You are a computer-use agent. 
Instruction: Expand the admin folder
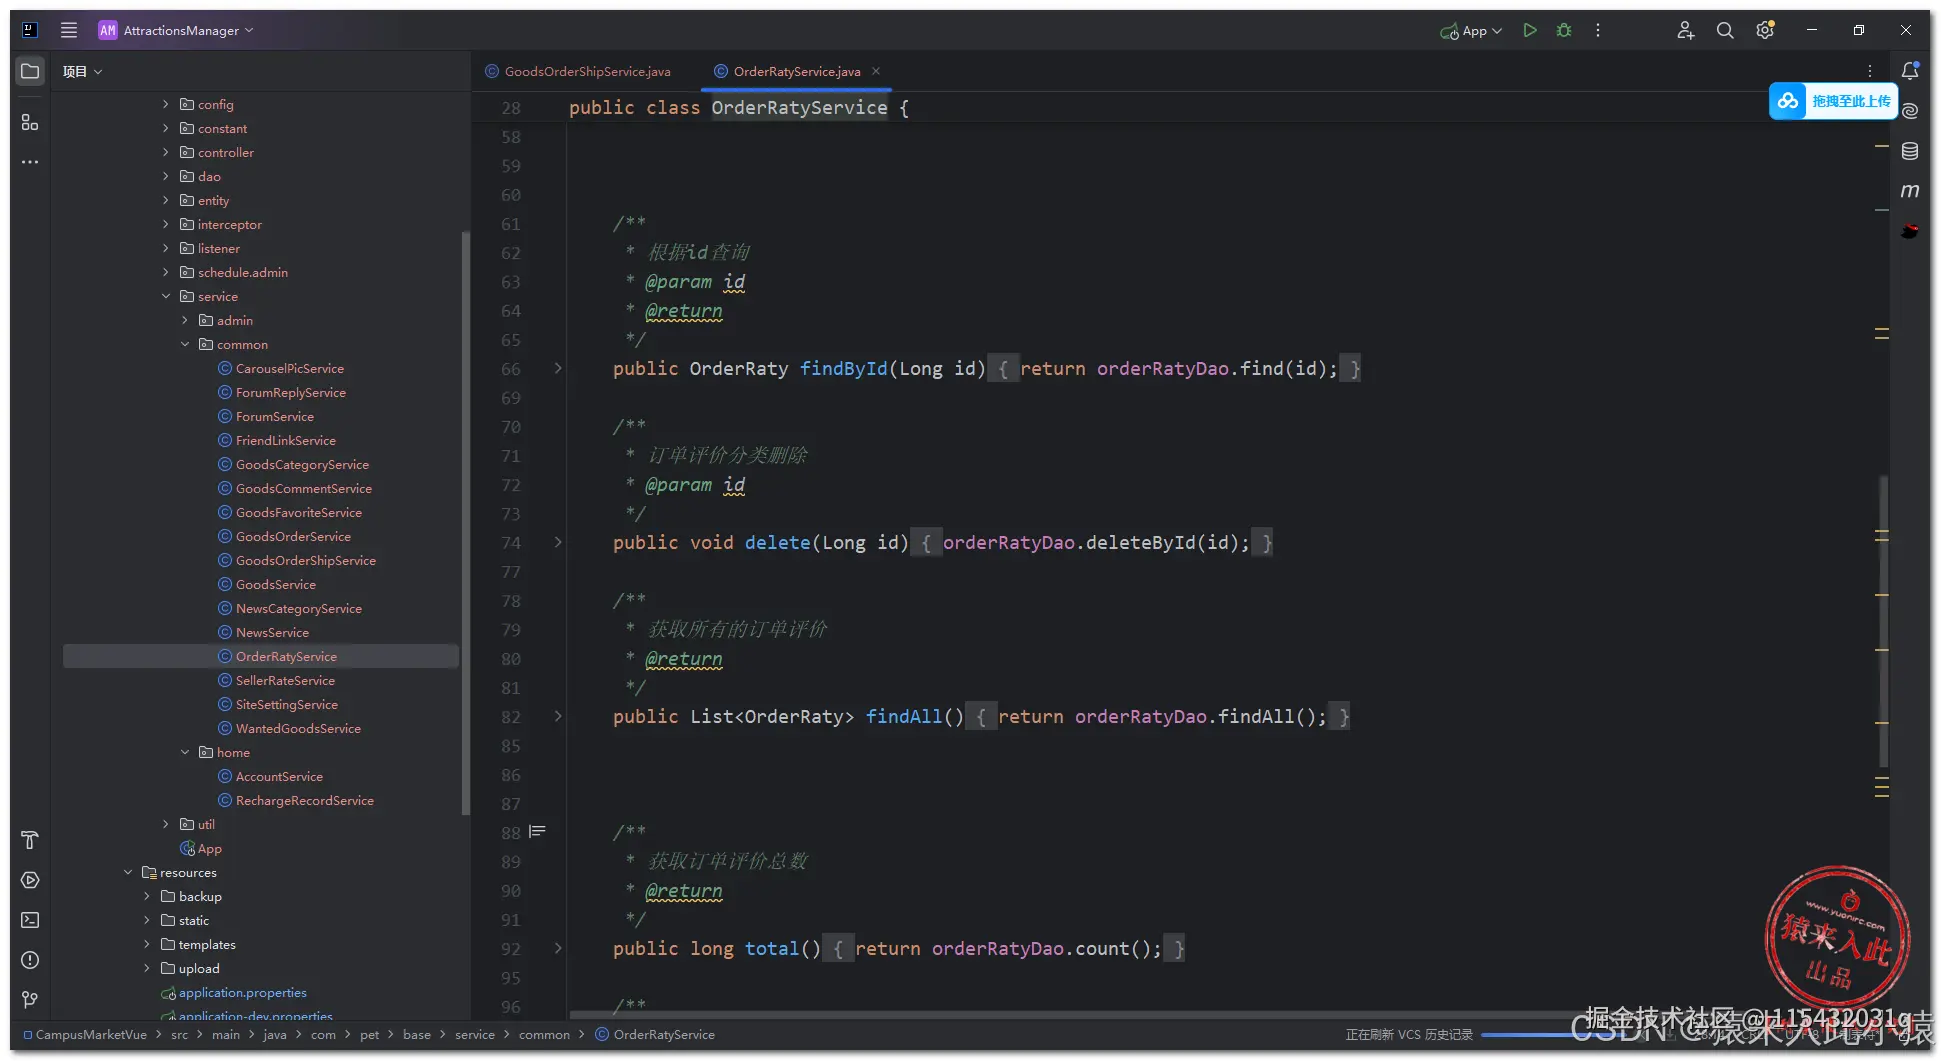click(185, 320)
